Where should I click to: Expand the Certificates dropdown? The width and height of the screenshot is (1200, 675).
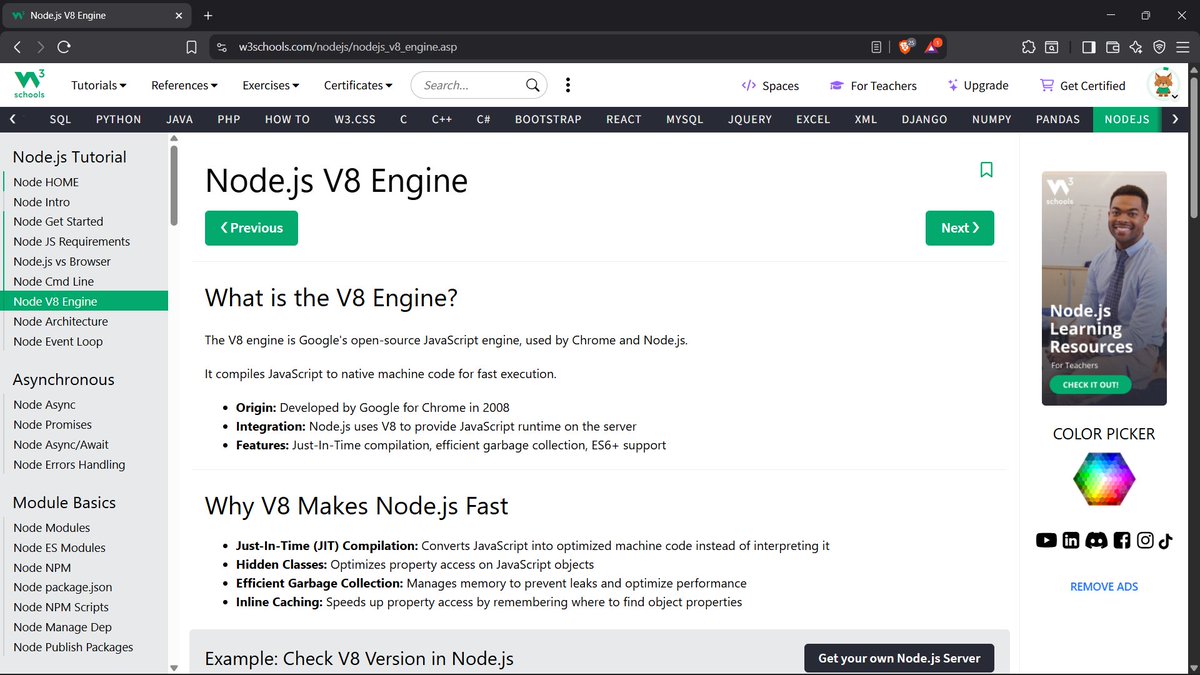358,85
